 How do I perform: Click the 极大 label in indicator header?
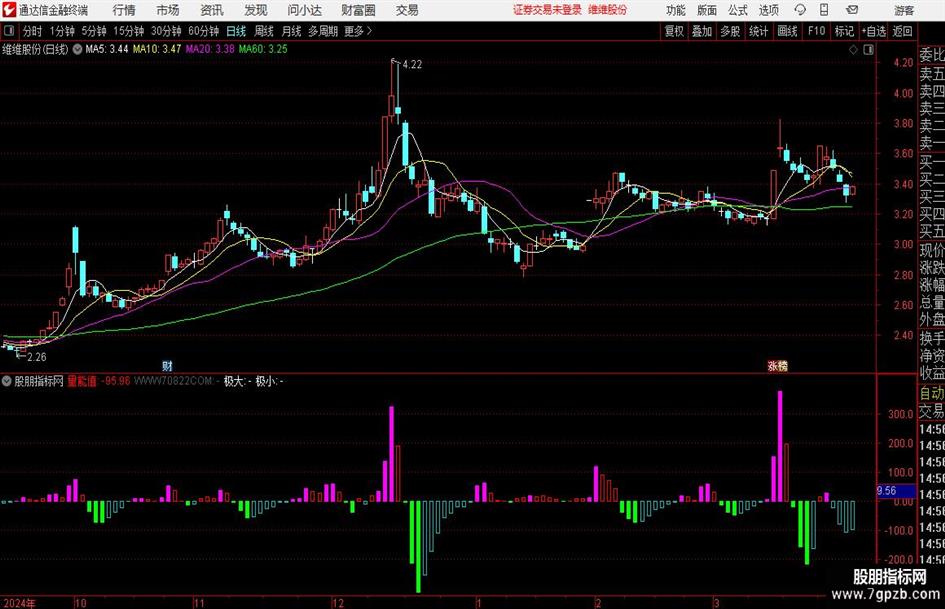point(234,381)
